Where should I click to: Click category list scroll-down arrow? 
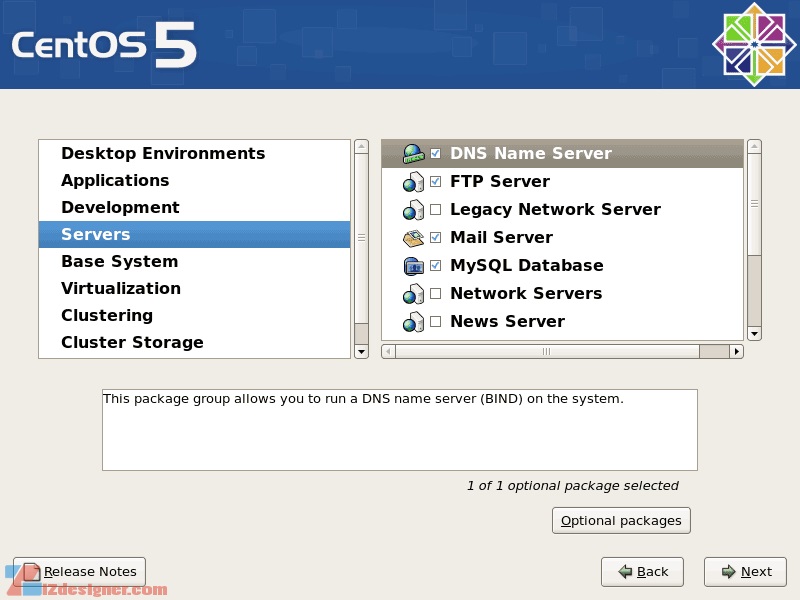(x=361, y=352)
